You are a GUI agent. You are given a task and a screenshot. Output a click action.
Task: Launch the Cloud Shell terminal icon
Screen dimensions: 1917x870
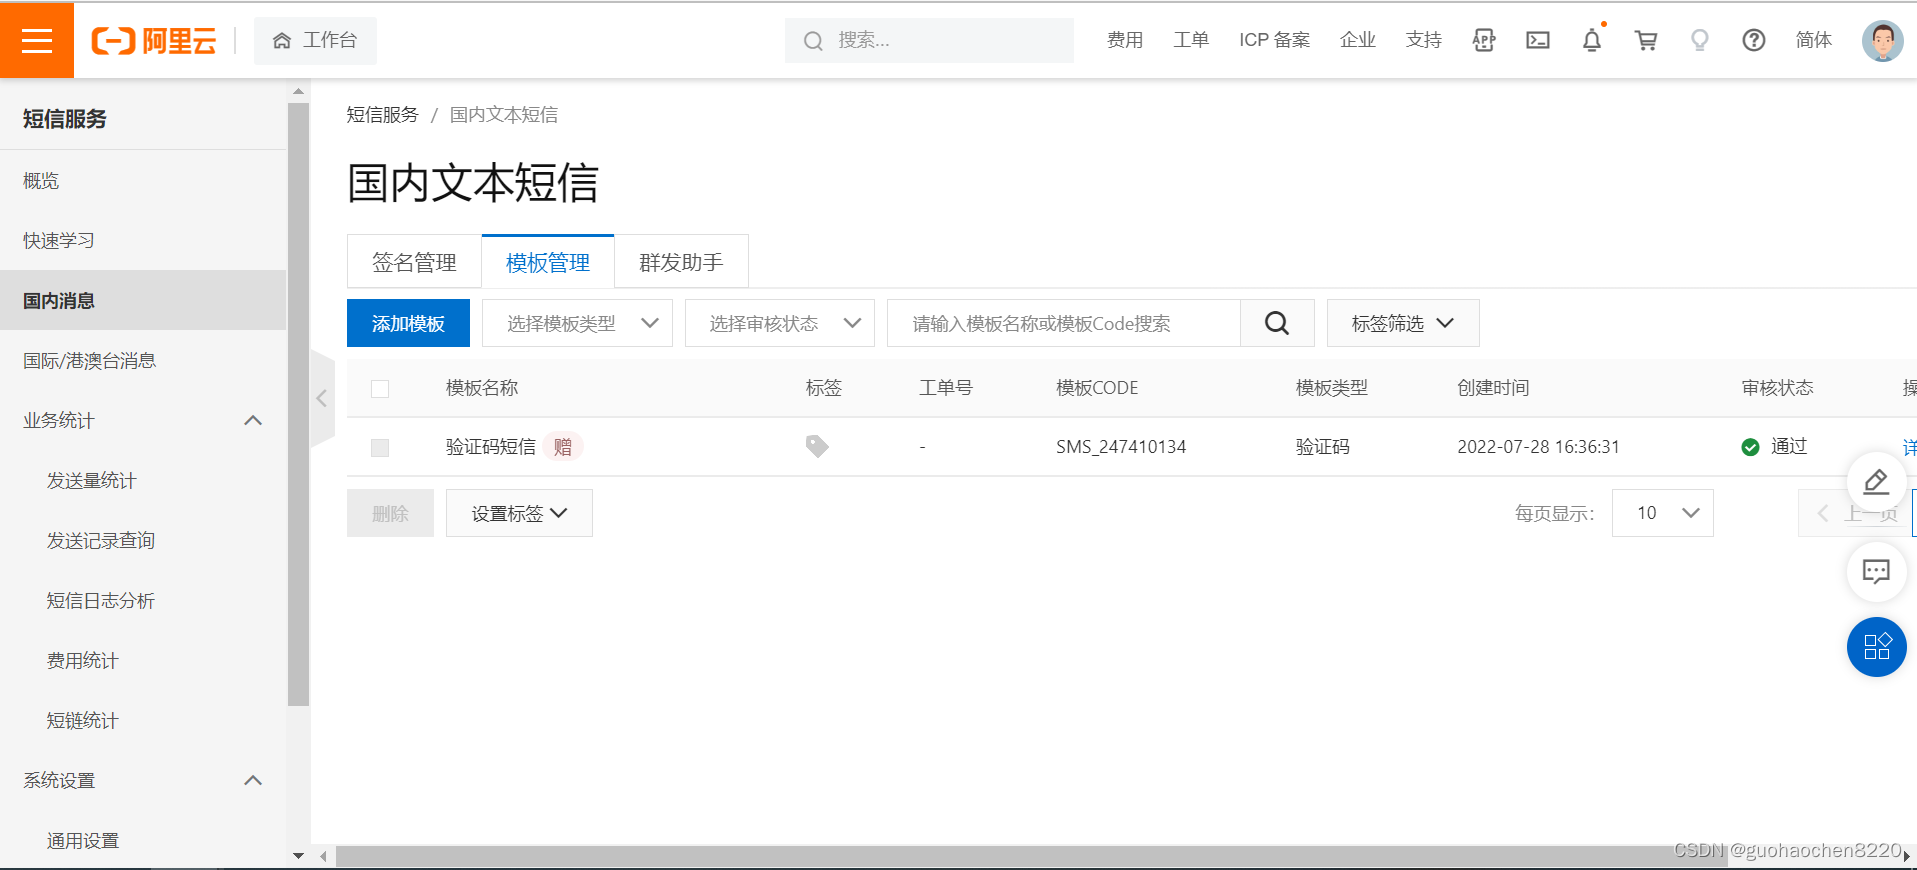(1538, 40)
